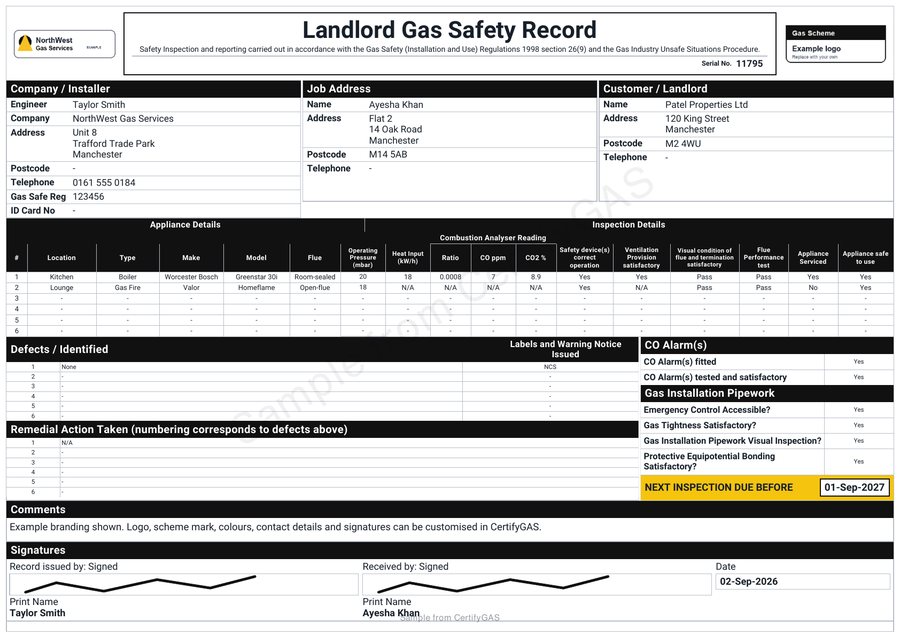The image size is (900, 636).
Task: Click CO Alarm(s) tested and satisfactory Yes
Action: (859, 377)
